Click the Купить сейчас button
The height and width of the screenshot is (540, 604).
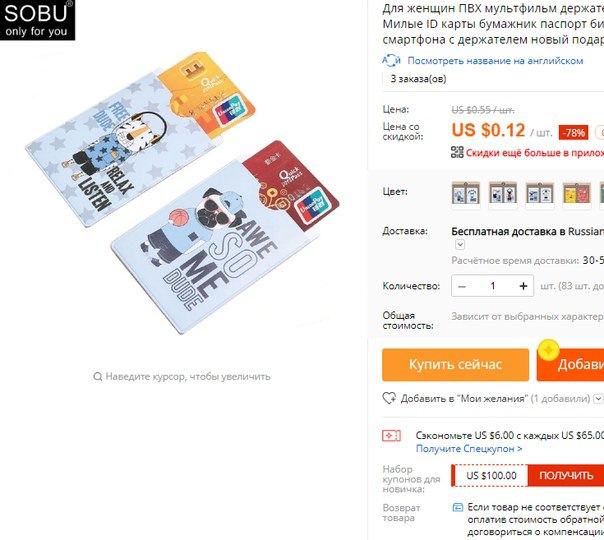click(455, 365)
